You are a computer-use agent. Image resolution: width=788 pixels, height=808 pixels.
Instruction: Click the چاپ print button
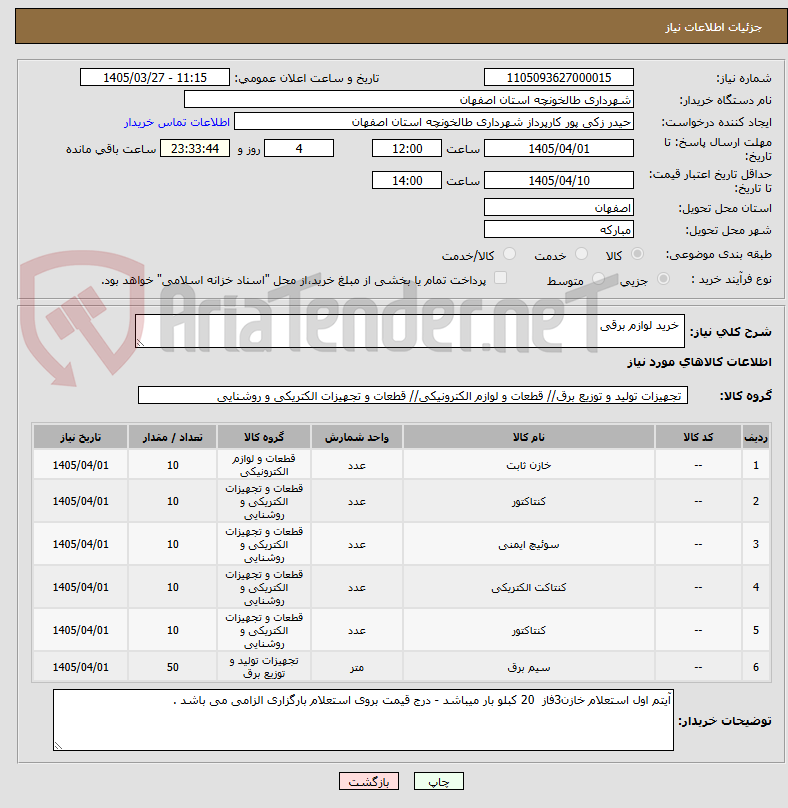pyautogui.click(x=439, y=781)
